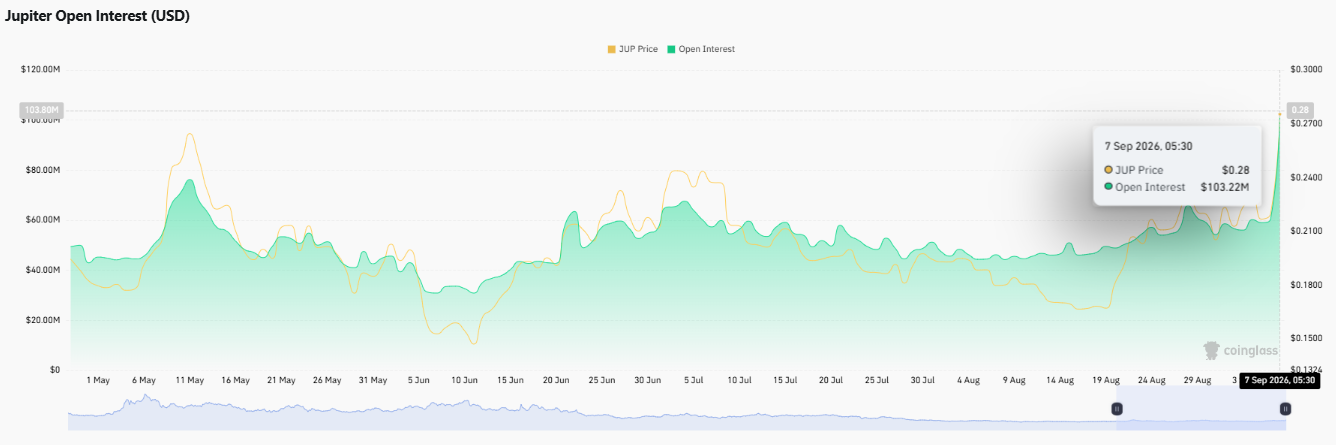This screenshot has width=1336, height=445.
Task: Click the 5 Jun date label
Action: [418, 380]
